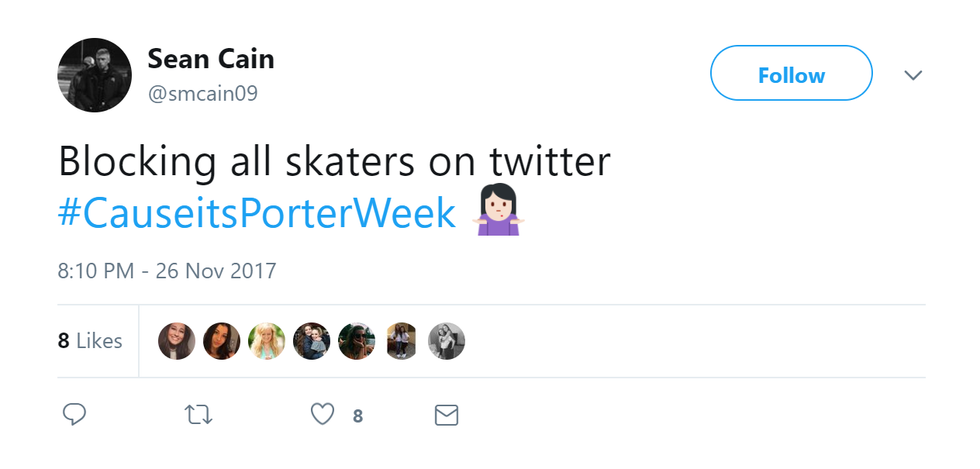Image resolution: width=980 pixels, height=469 pixels.
Task: Open Sean Cain's profile picture
Action: 94,75
